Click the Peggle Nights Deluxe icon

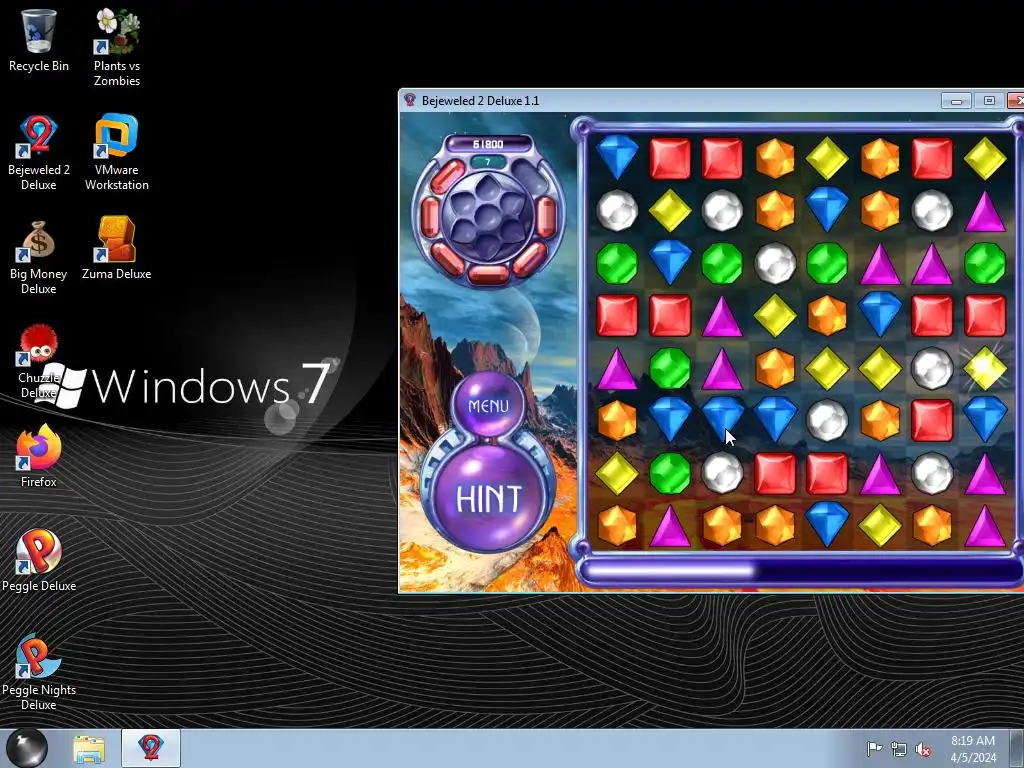(39, 673)
